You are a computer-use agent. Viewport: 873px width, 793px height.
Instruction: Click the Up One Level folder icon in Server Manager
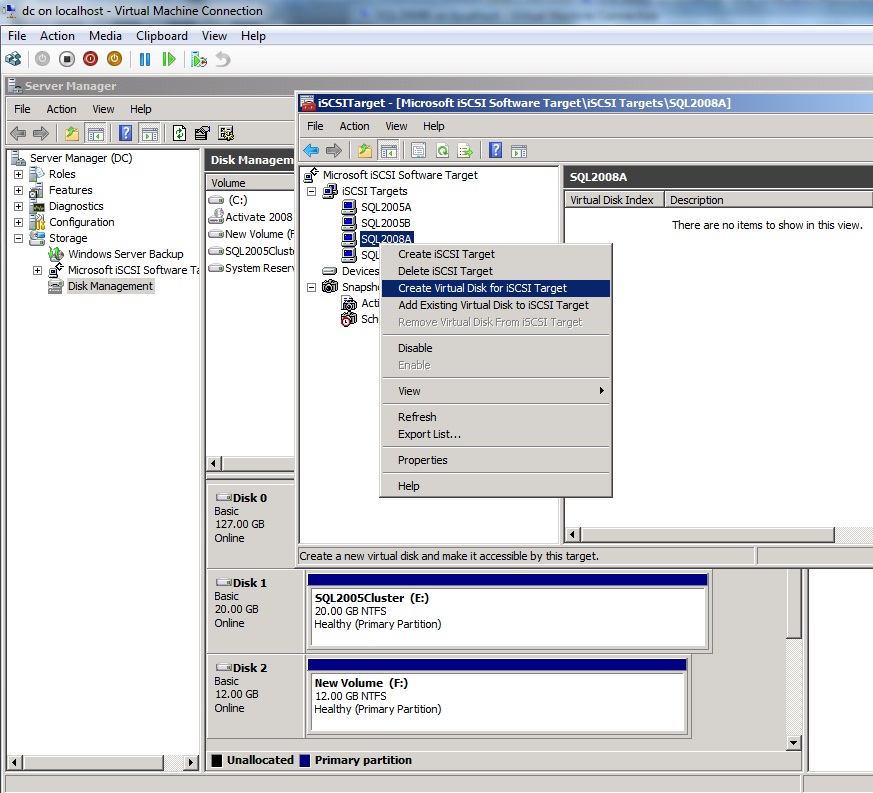72,134
